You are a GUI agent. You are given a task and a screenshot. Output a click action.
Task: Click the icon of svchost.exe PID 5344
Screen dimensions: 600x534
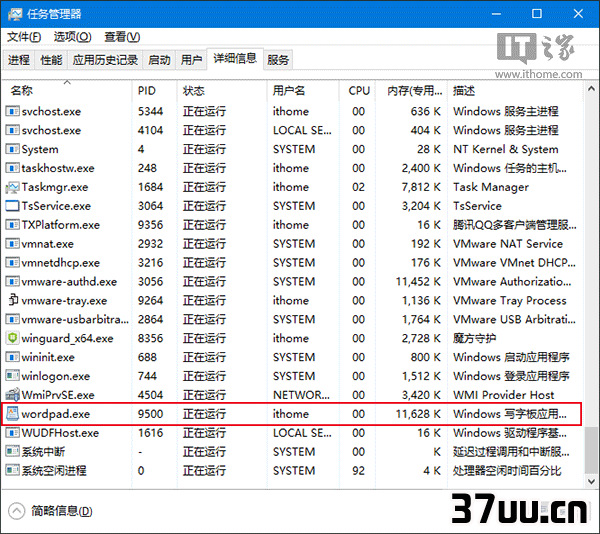point(12,111)
